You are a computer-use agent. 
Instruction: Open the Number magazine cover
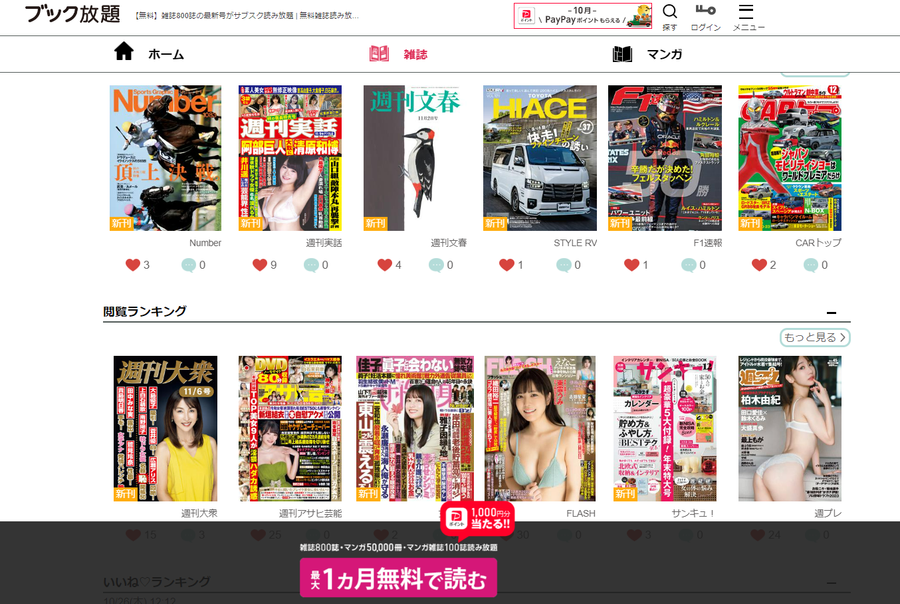165,158
